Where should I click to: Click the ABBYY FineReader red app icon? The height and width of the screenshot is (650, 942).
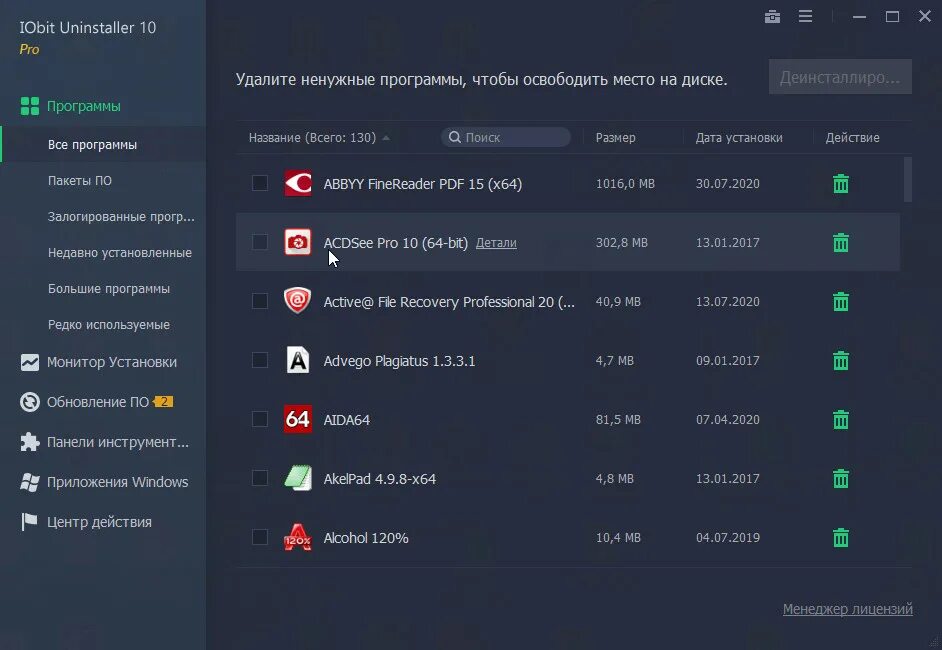pyautogui.click(x=297, y=183)
